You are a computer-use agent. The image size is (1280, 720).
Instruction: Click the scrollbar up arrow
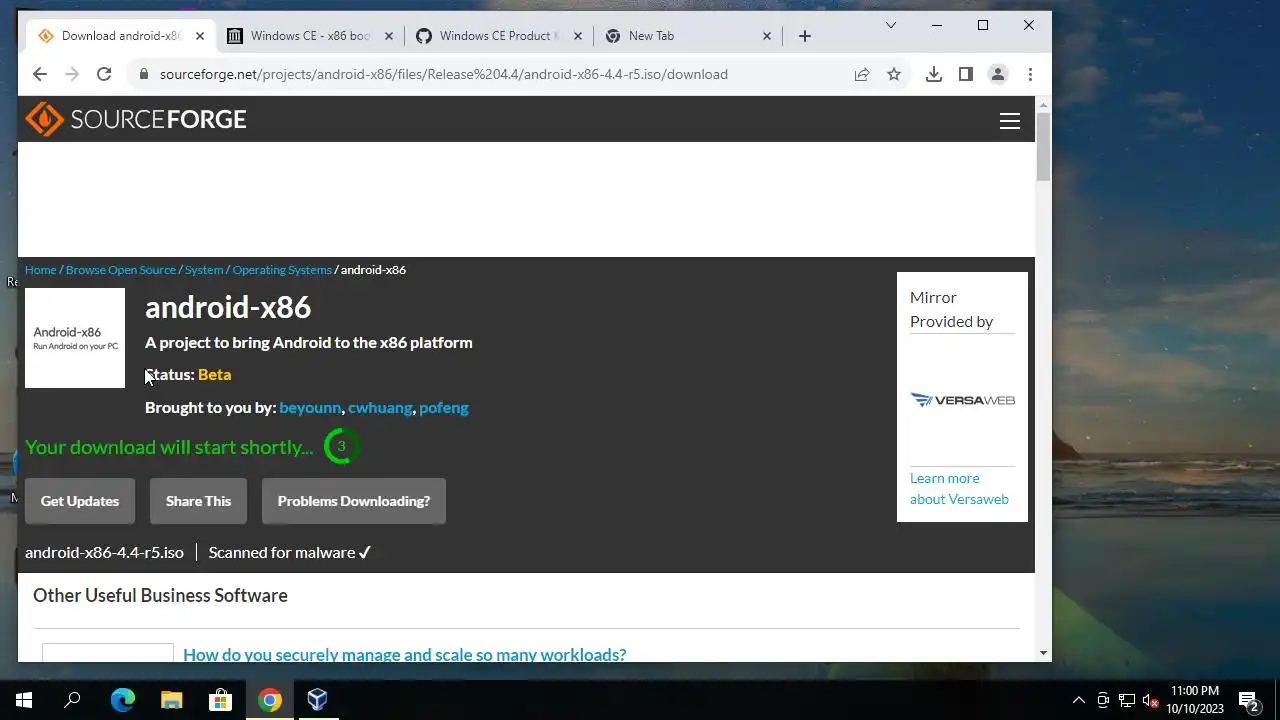1043,104
